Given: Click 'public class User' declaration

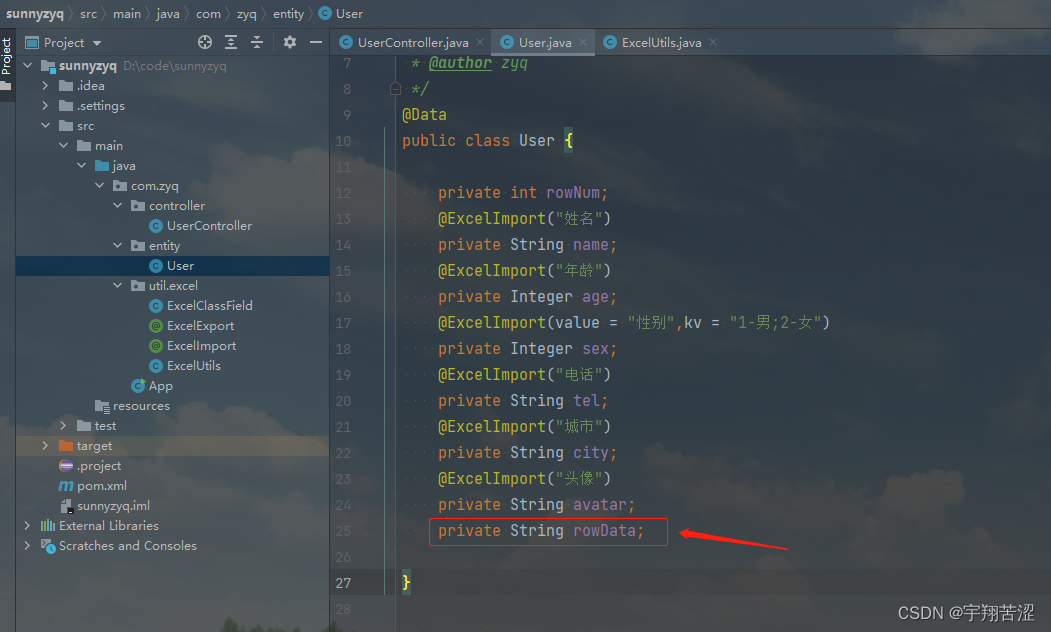Looking at the screenshot, I should (478, 141).
